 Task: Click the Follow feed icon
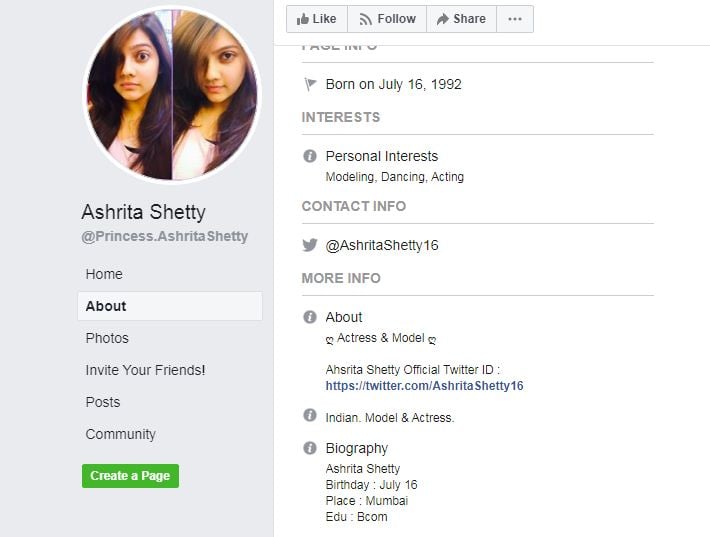click(365, 19)
